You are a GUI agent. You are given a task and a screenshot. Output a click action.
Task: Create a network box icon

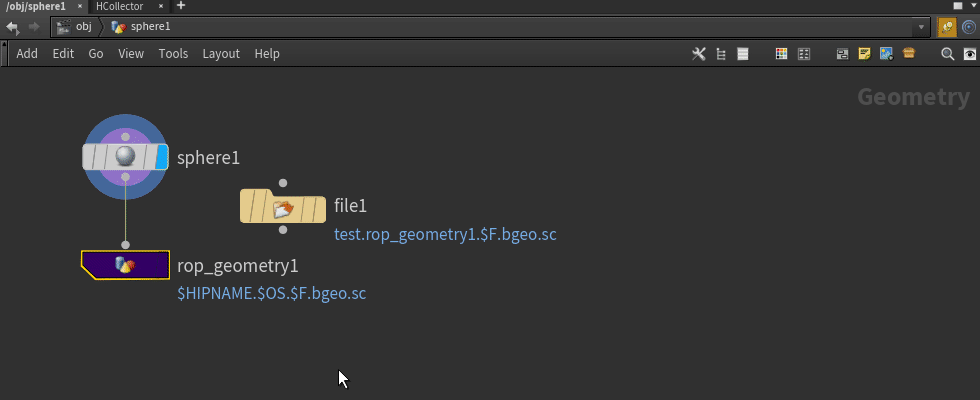[842, 54]
